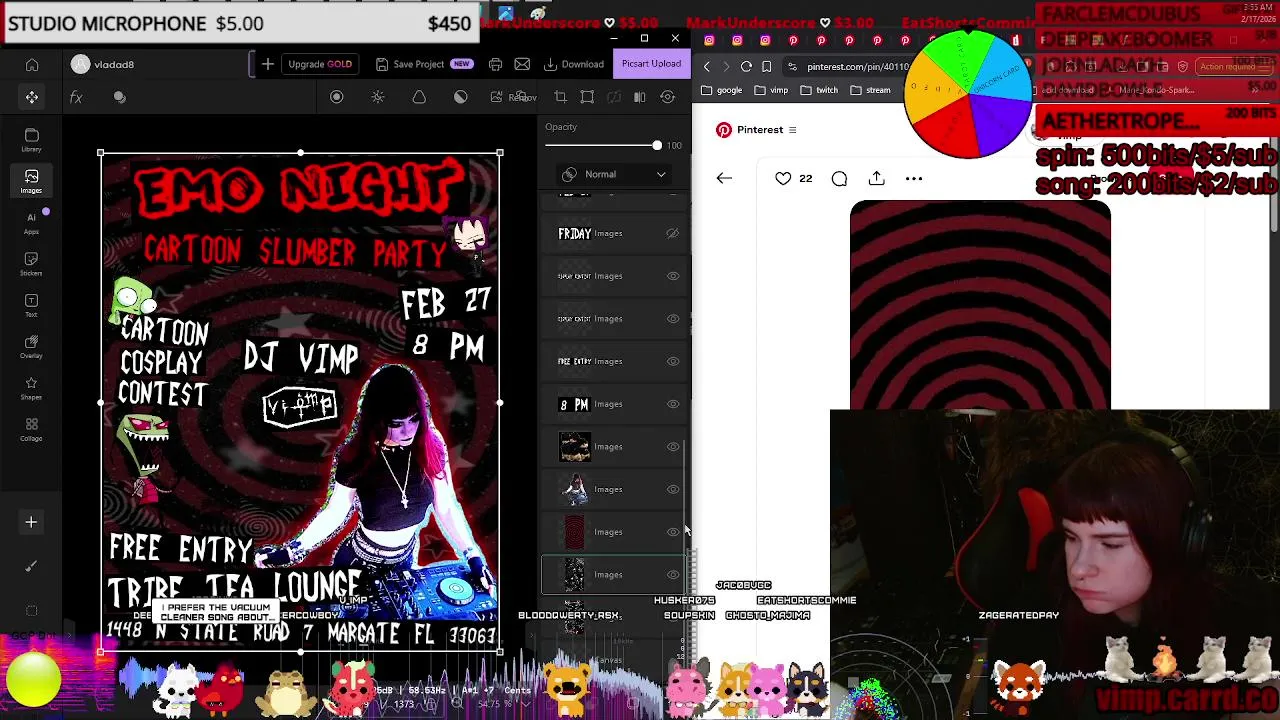Hide the red spiral background layer
This screenshot has height=720, width=1280.
pyautogui.click(x=673, y=532)
